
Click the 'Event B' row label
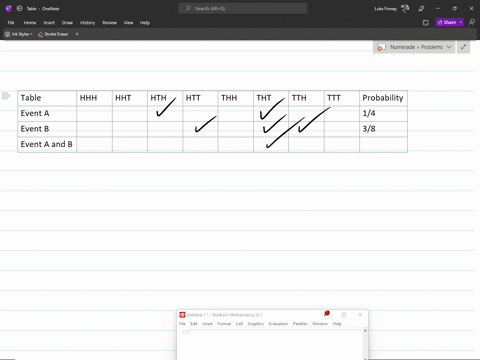35,129
